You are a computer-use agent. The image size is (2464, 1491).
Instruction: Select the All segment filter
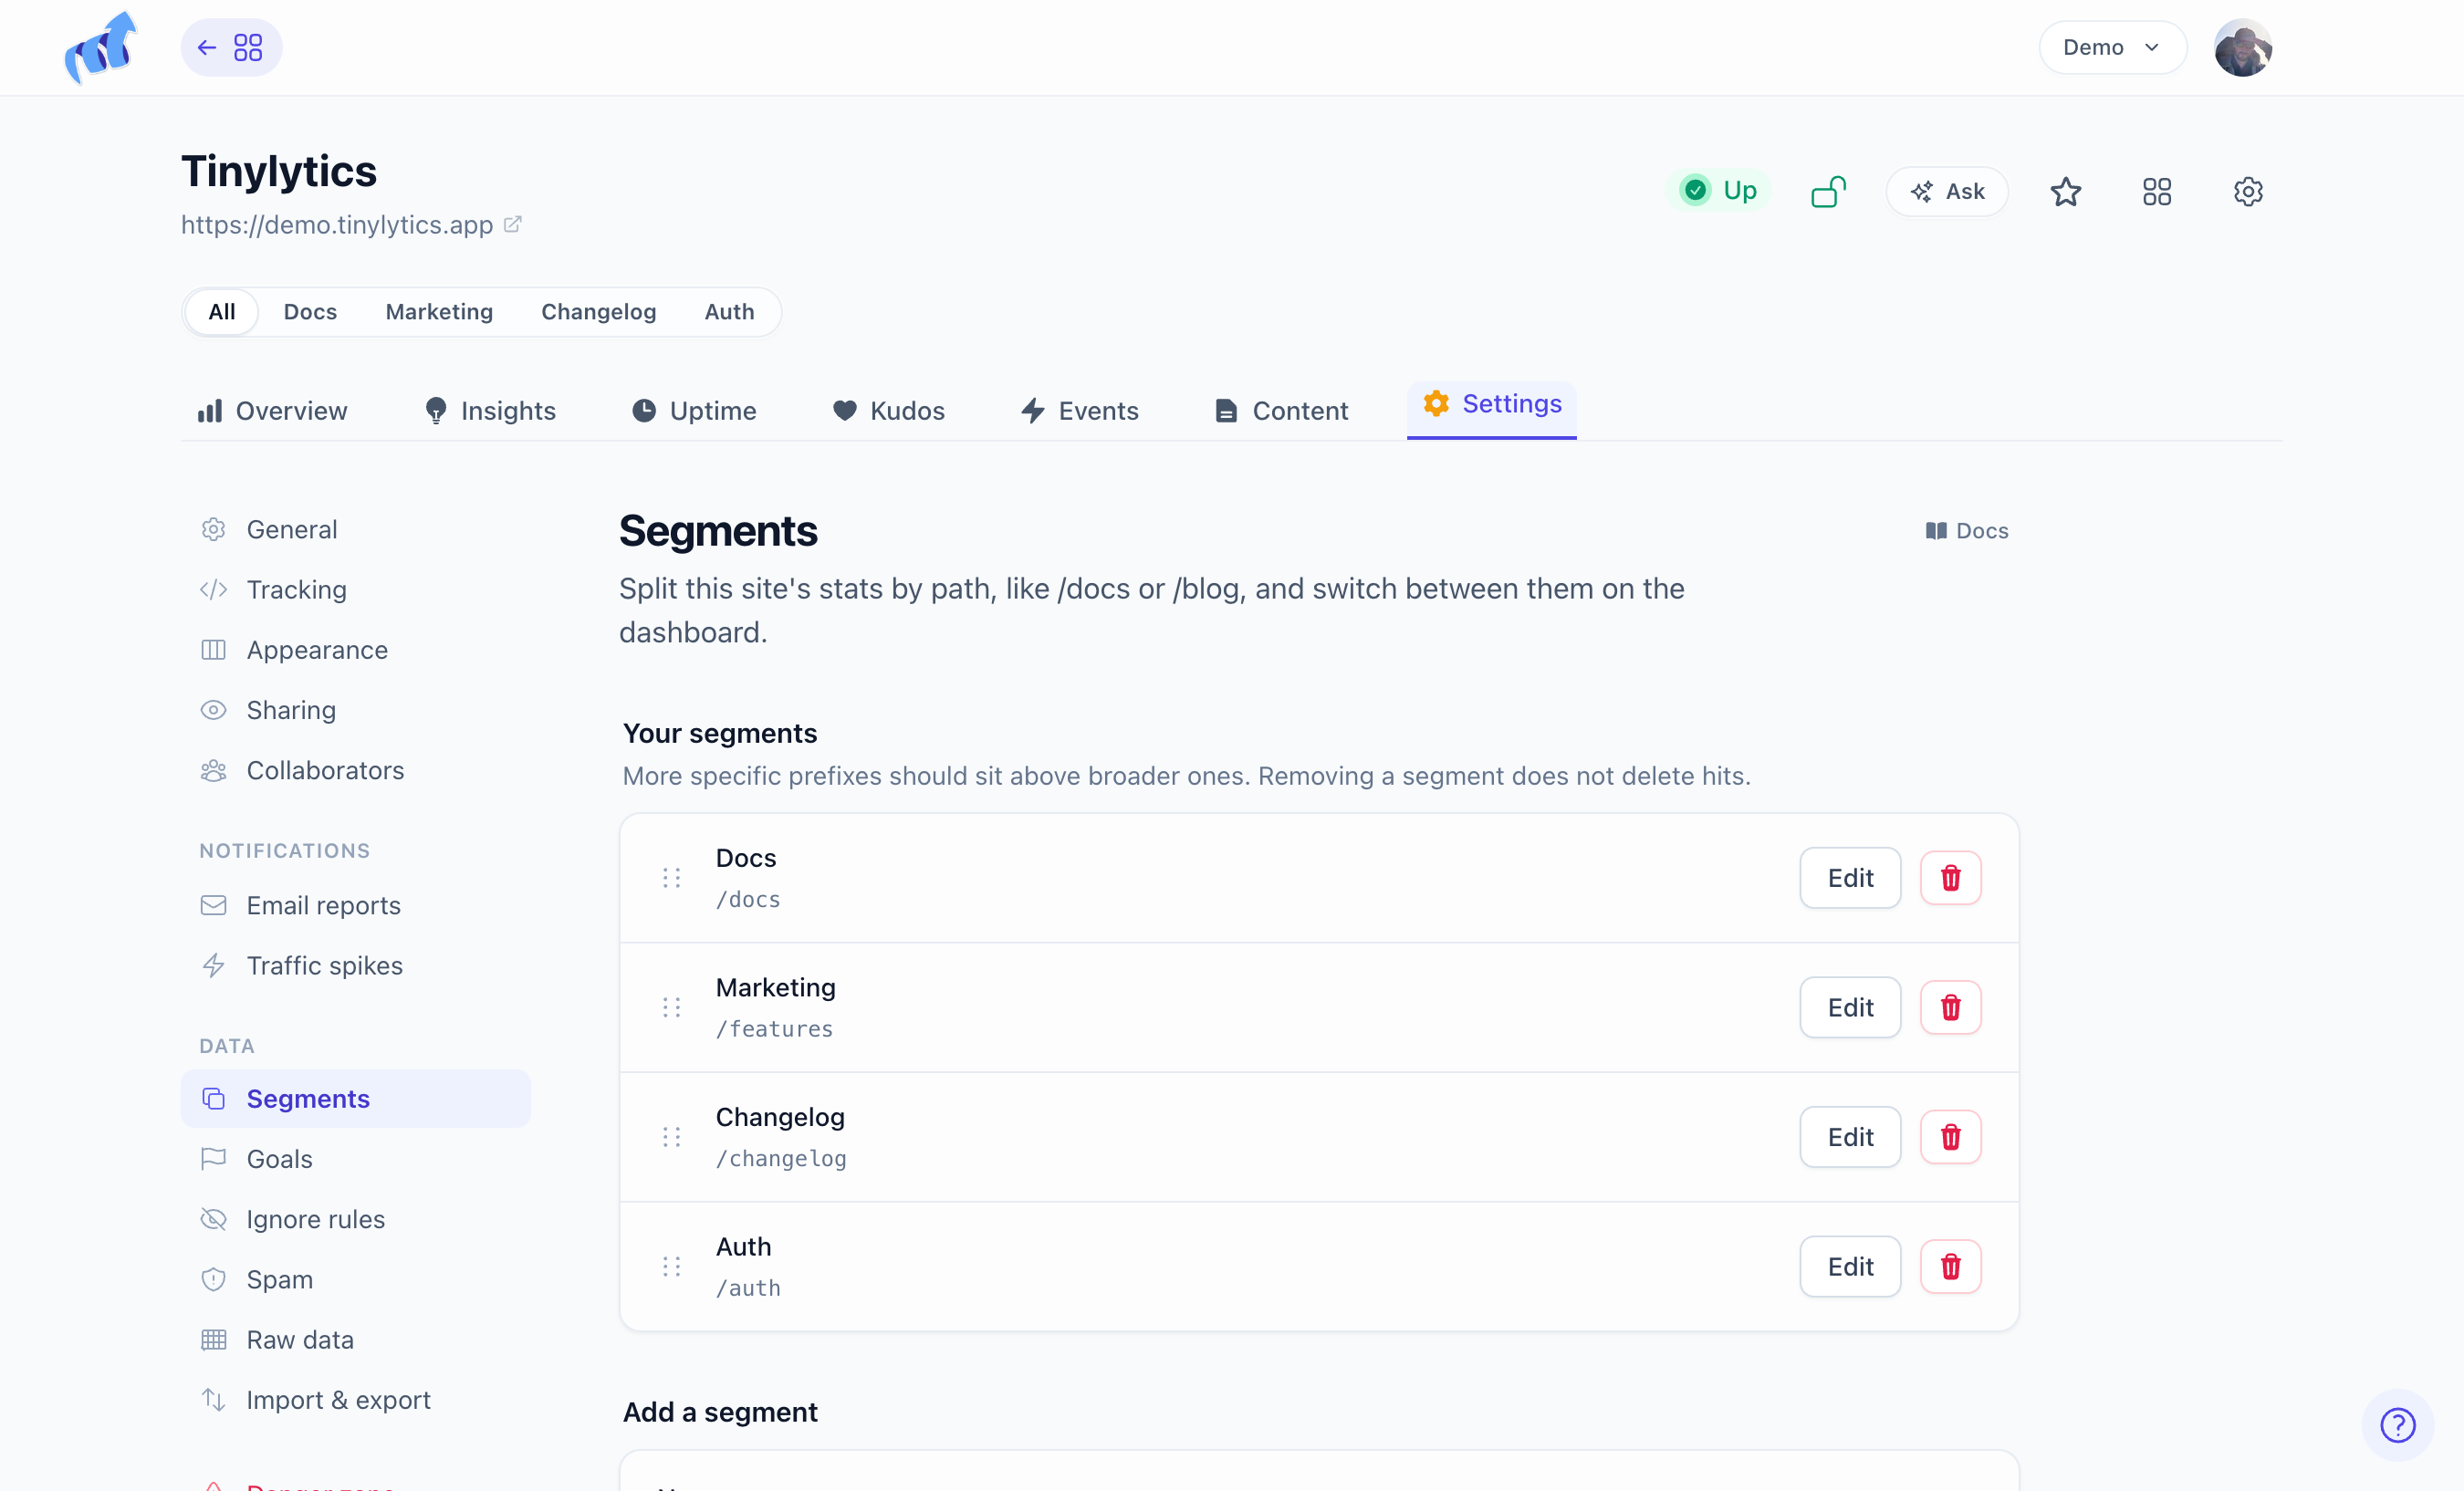pos(222,312)
